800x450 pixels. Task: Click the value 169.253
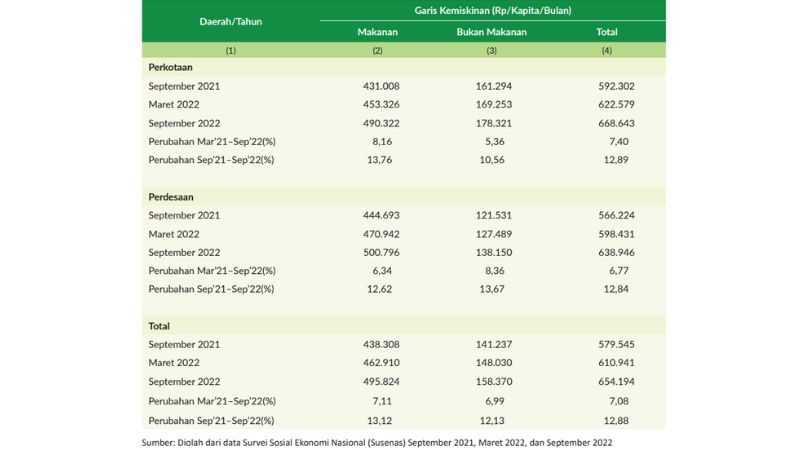click(x=494, y=105)
